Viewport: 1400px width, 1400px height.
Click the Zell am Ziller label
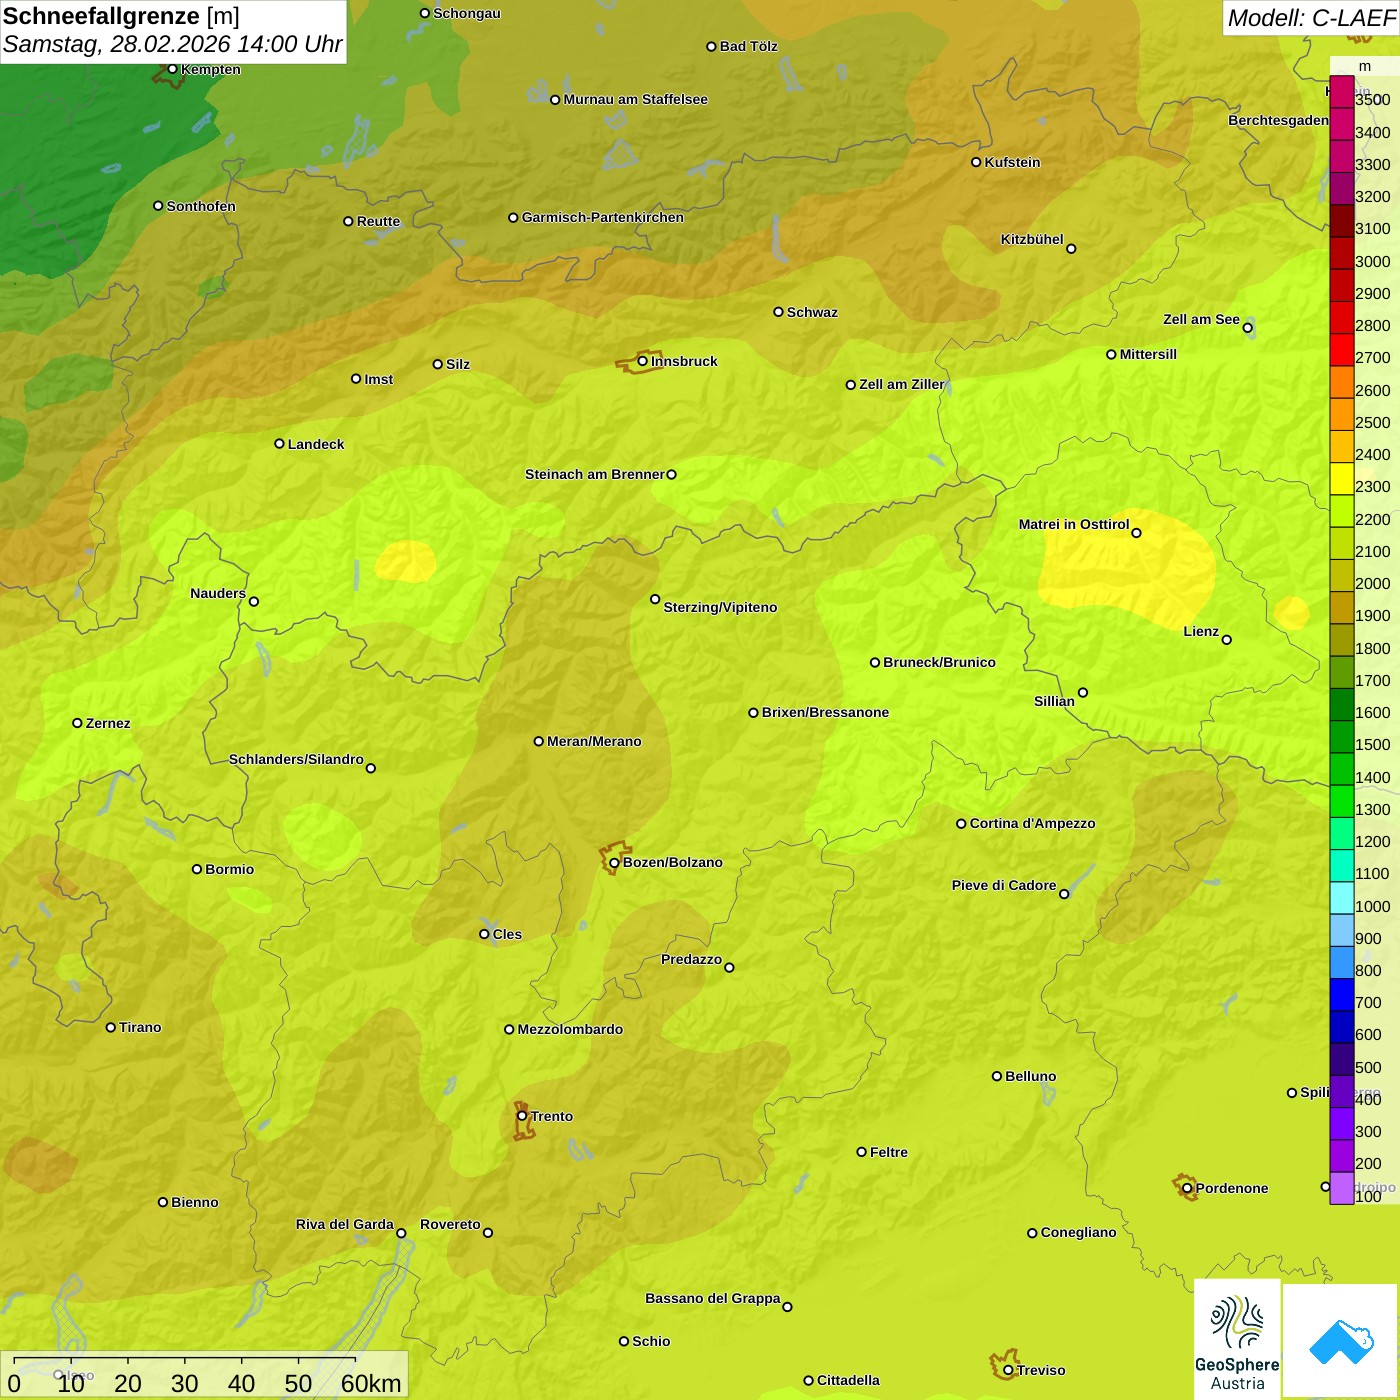coord(902,384)
